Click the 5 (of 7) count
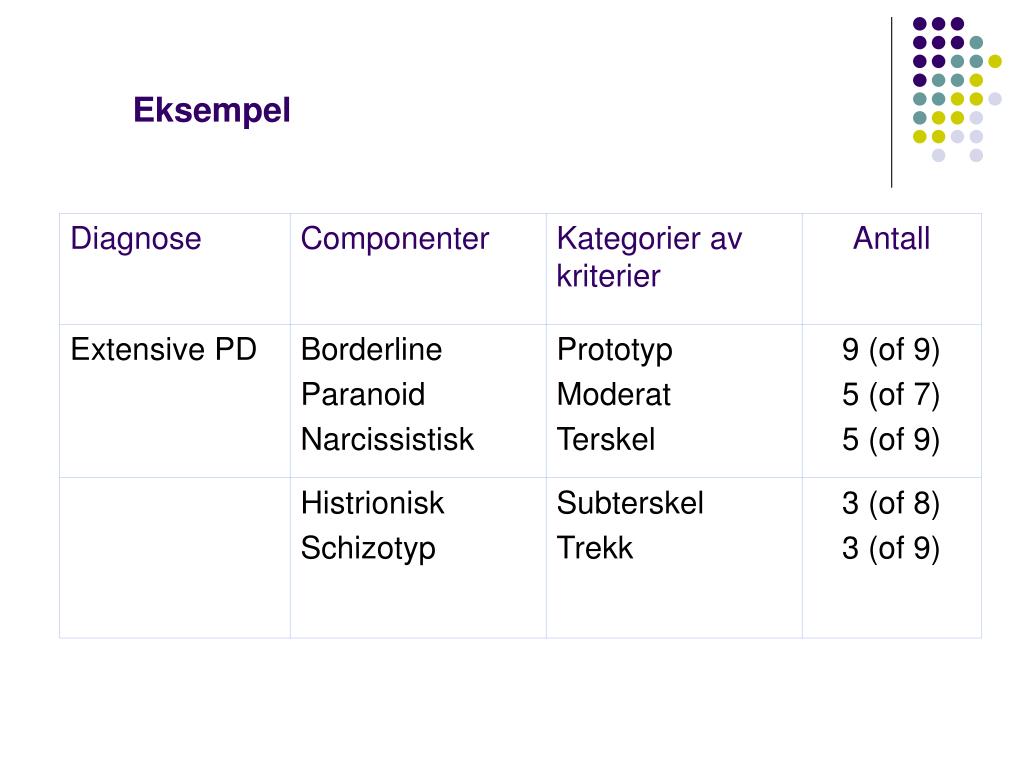Screen dimensions: 1024x768 (891, 395)
